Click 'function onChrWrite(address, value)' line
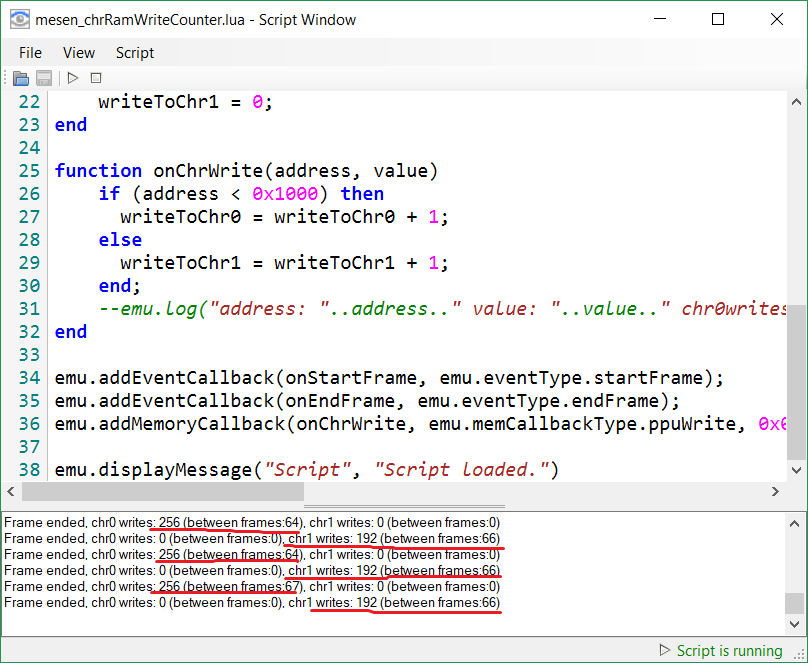This screenshot has height=663, width=808. pyautogui.click(x=246, y=171)
